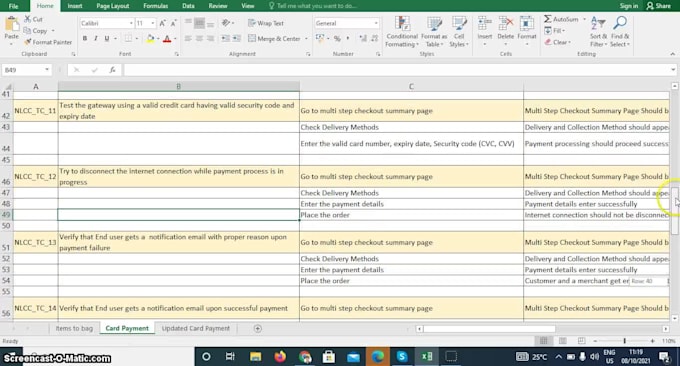Screen dimensions: 680x366
Task: Click the Share button
Action: 658,6
